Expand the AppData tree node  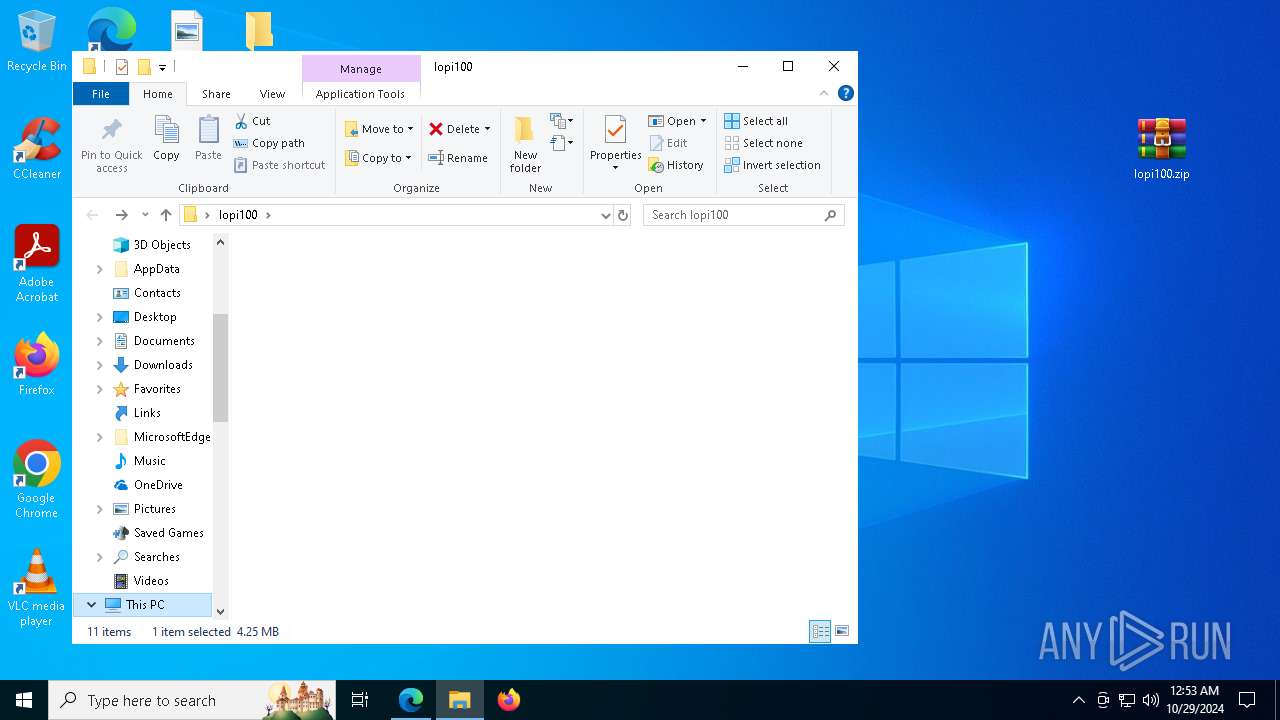[99, 269]
